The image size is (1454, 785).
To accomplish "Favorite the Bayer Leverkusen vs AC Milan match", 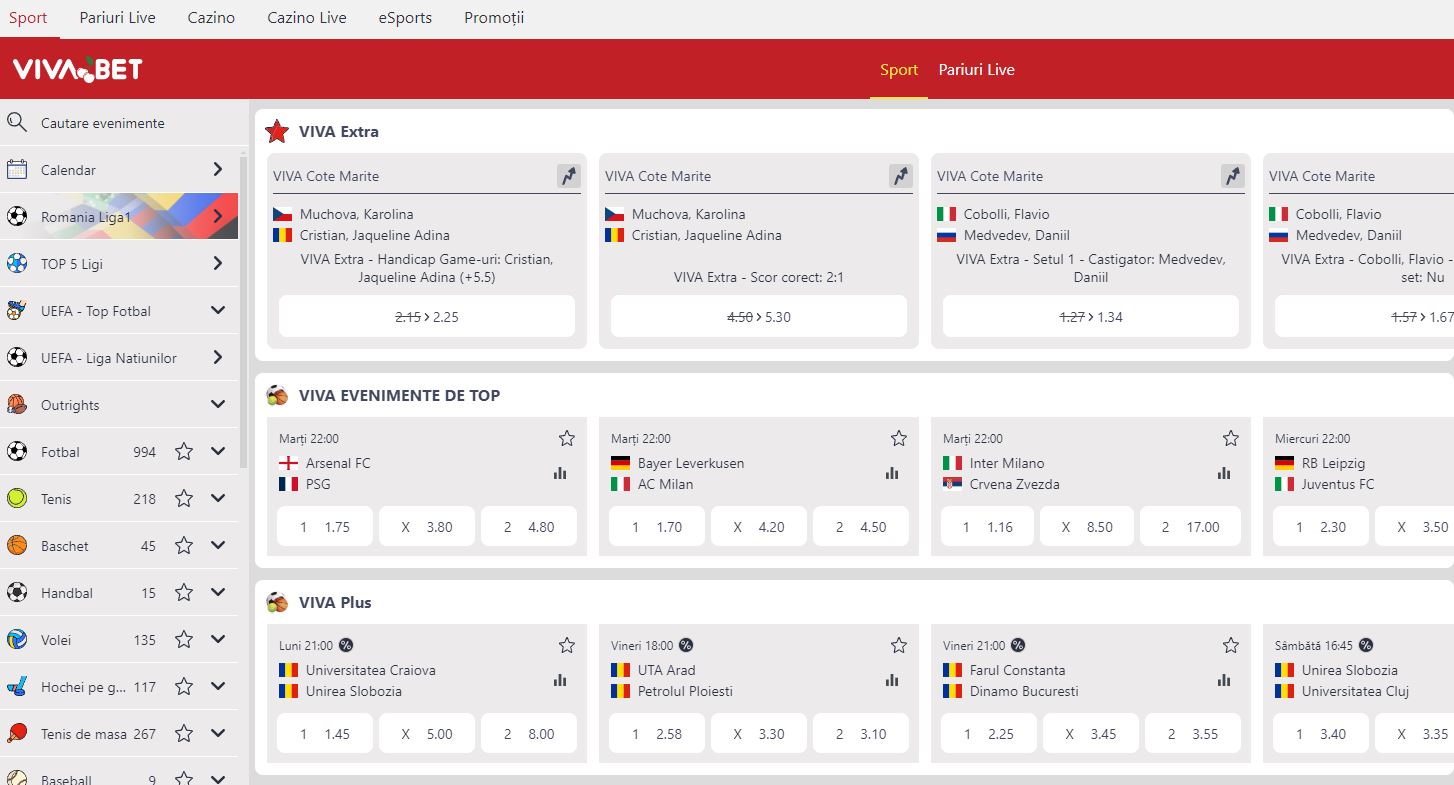I will [899, 438].
